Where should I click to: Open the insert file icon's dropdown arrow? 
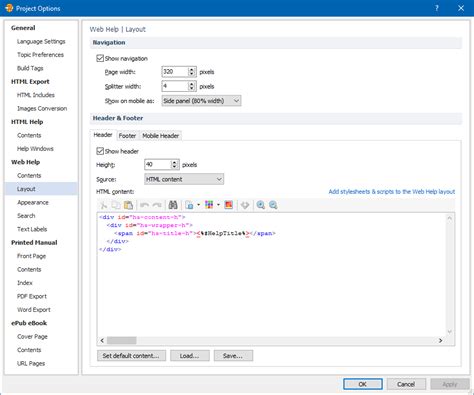[x=198, y=205]
